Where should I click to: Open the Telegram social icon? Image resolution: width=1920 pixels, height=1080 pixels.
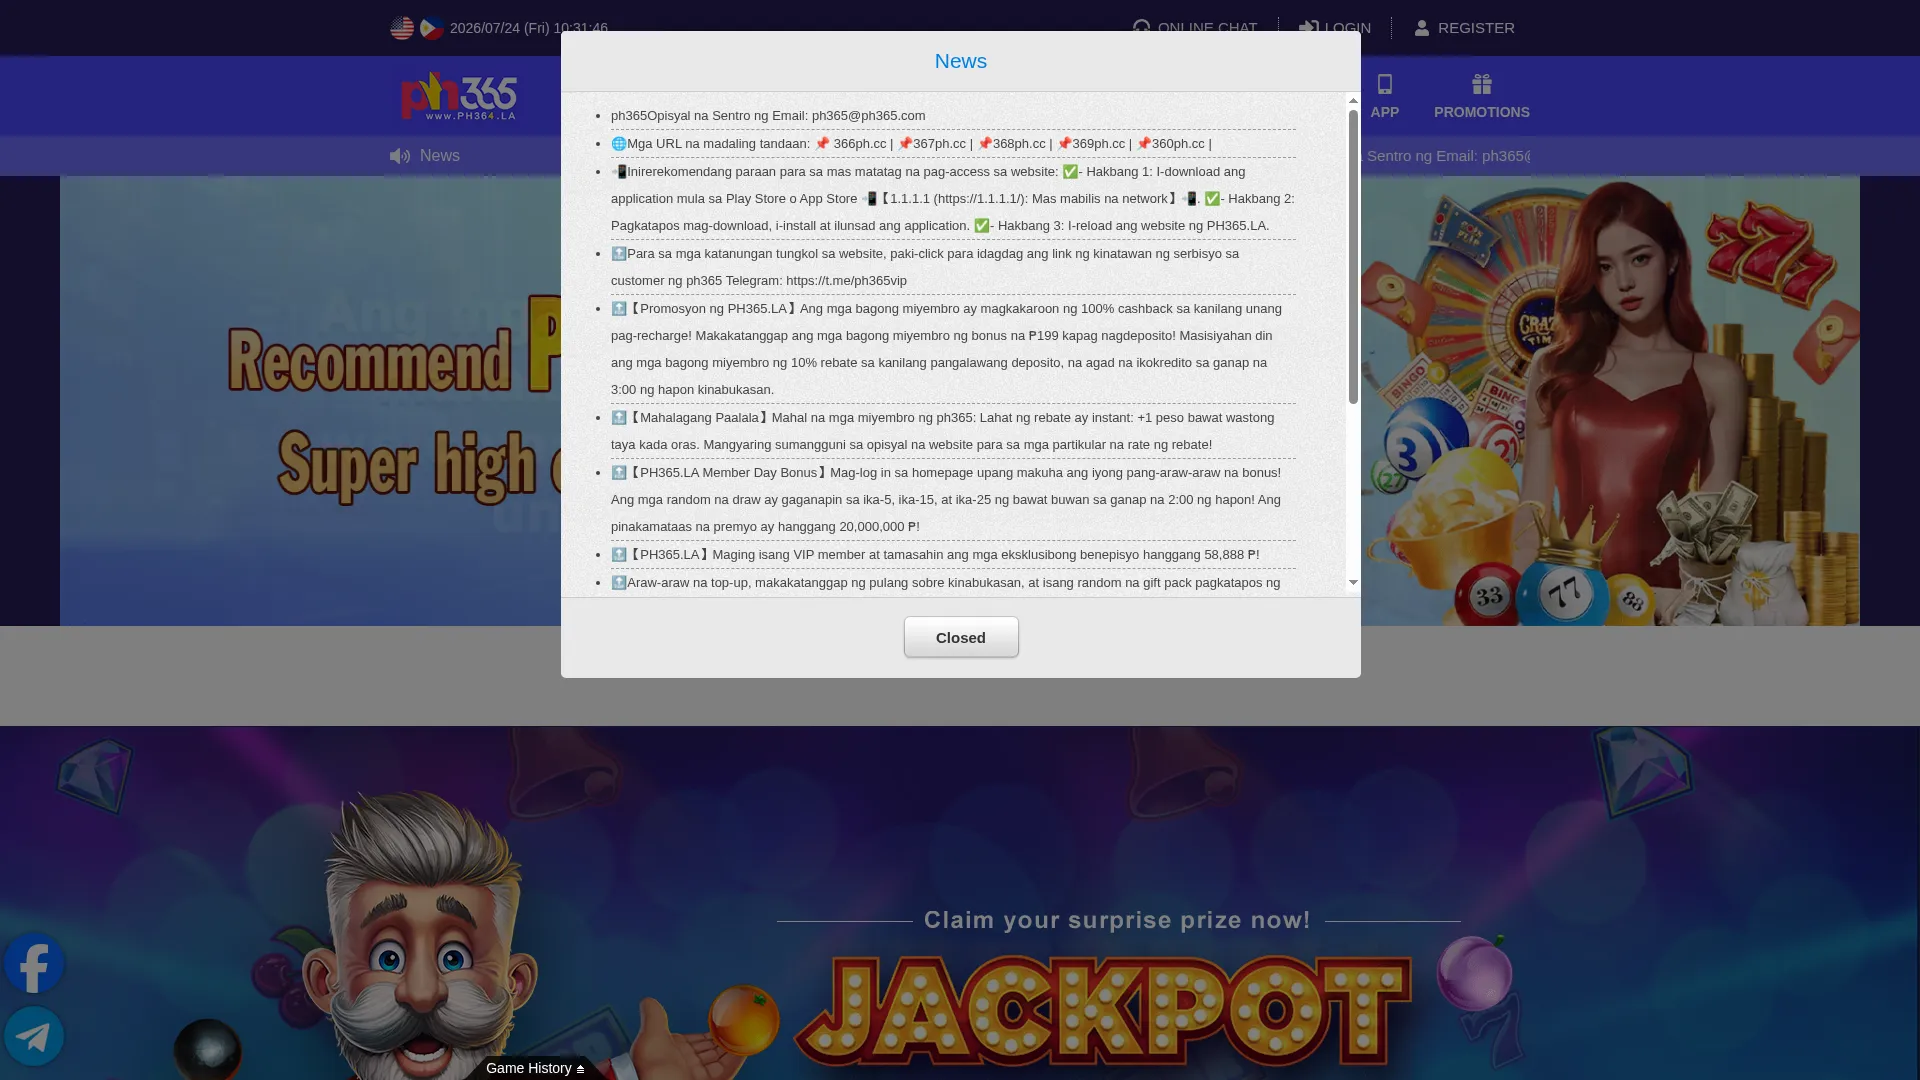[34, 1036]
